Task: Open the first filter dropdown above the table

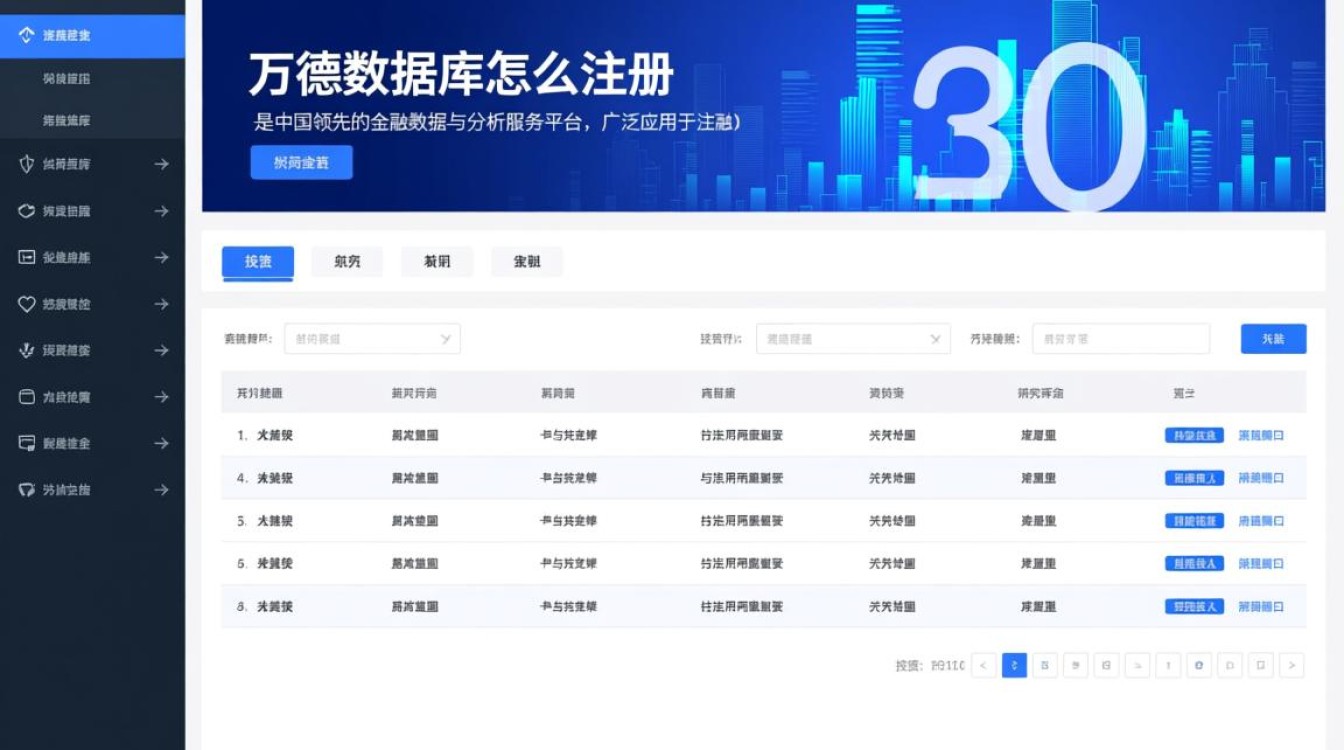Action: (x=371, y=339)
